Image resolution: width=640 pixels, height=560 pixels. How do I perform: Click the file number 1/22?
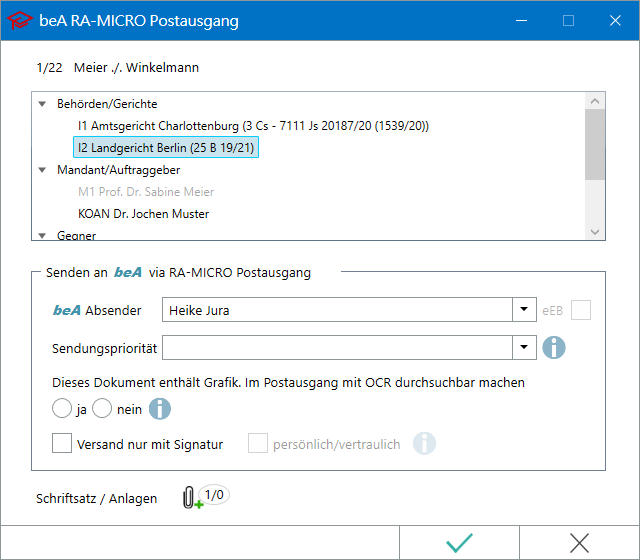49,67
